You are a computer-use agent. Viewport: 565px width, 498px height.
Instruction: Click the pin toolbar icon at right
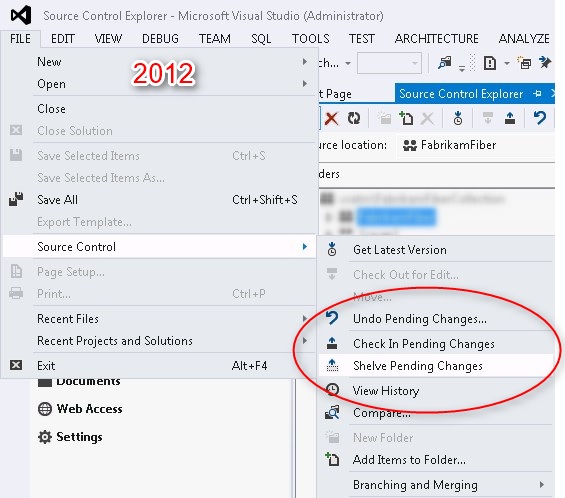pyautogui.click(x=545, y=63)
